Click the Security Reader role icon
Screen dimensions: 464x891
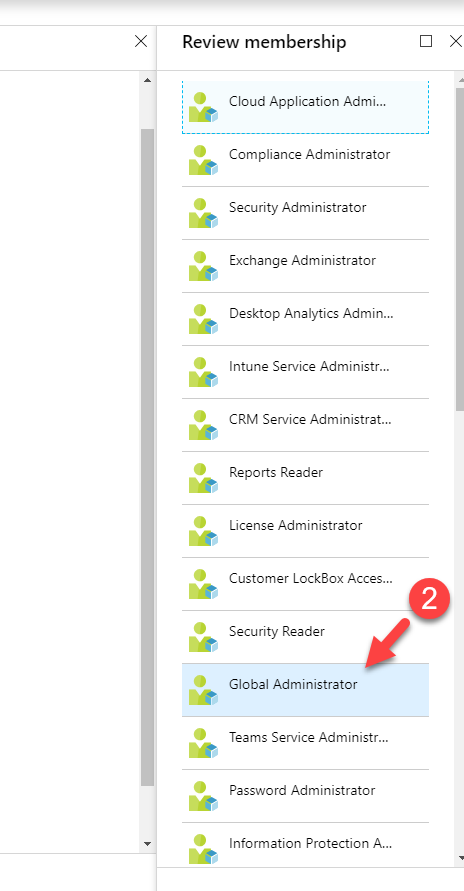coord(203,637)
